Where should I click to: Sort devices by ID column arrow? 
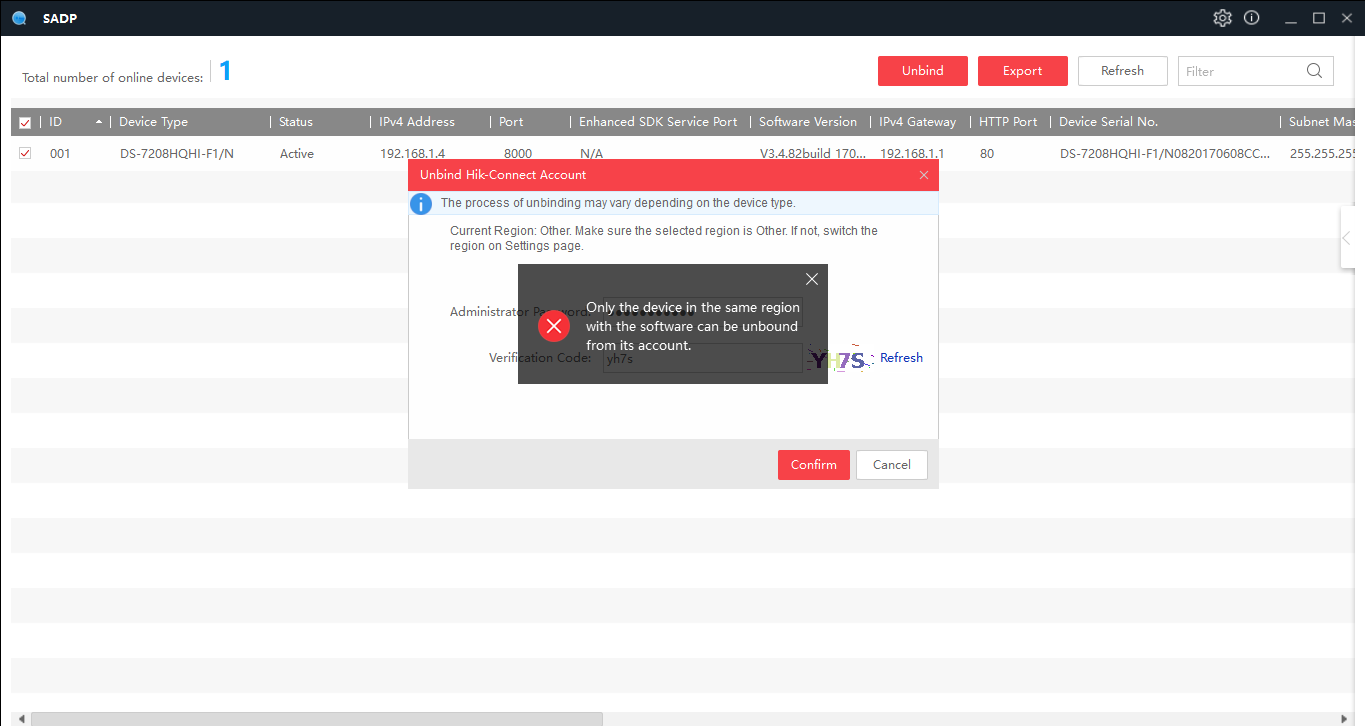(98, 122)
